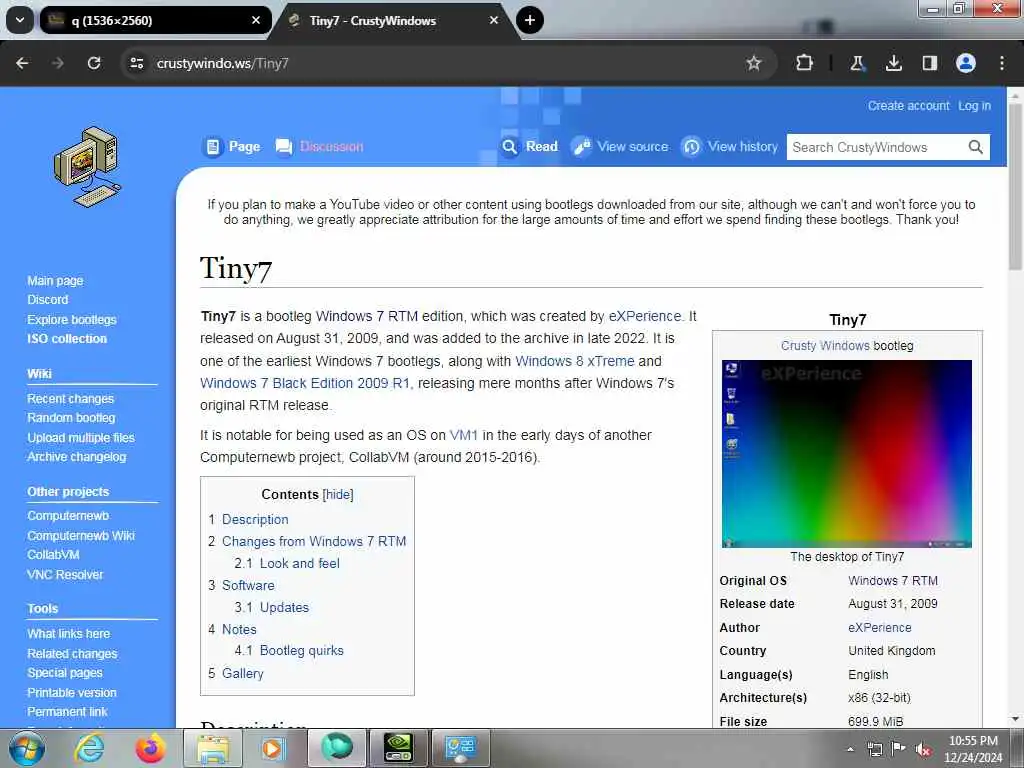1024x768 pixels.
Task: Close the q (1536×2560) tab
Action: (256, 20)
